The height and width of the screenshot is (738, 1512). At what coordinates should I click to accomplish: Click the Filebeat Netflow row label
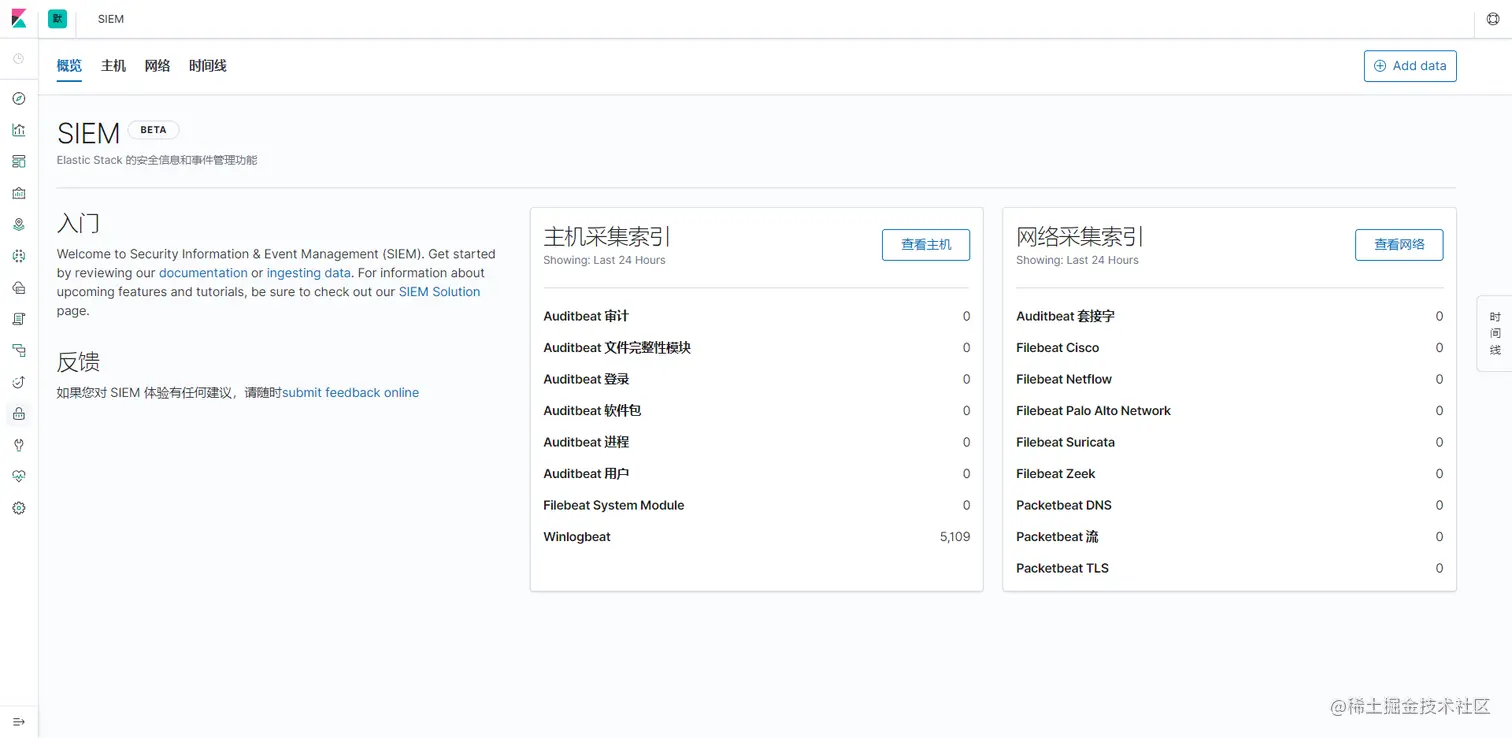click(1064, 380)
